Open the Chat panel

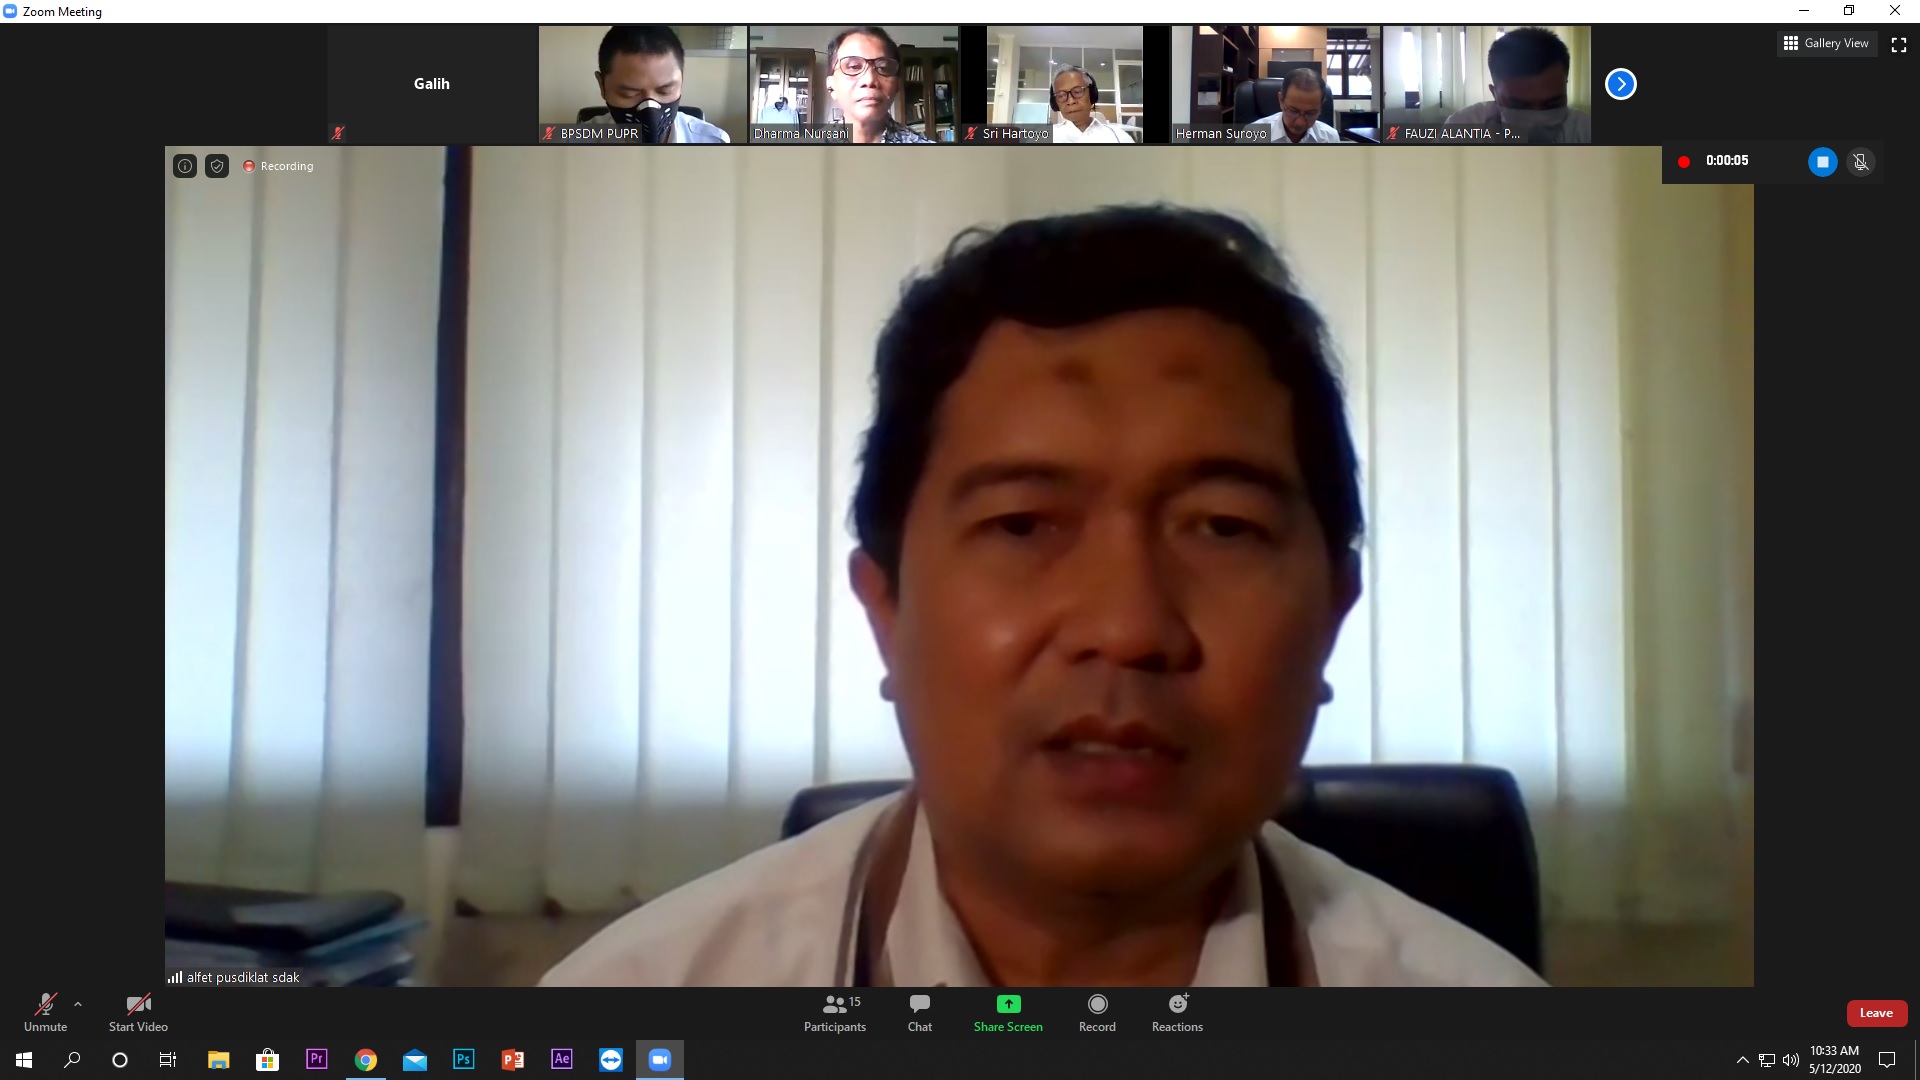pos(920,1012)
